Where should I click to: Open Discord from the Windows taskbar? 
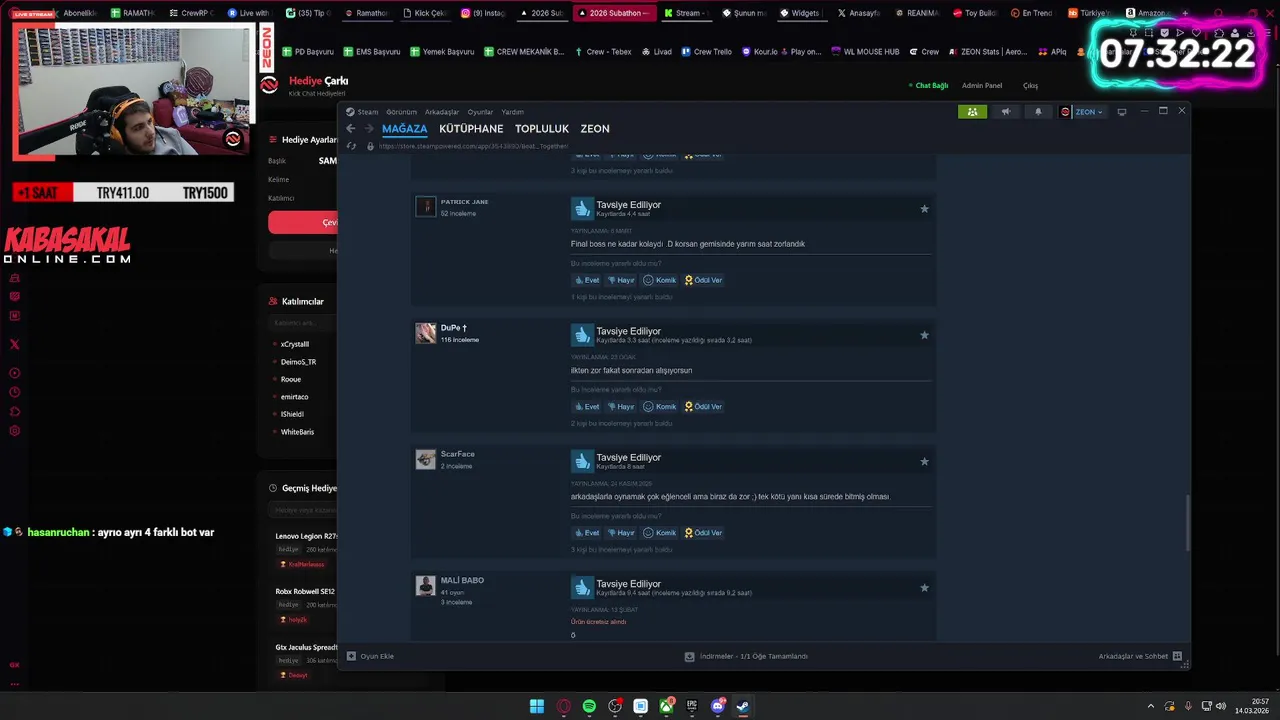click(x=717, y=706)
